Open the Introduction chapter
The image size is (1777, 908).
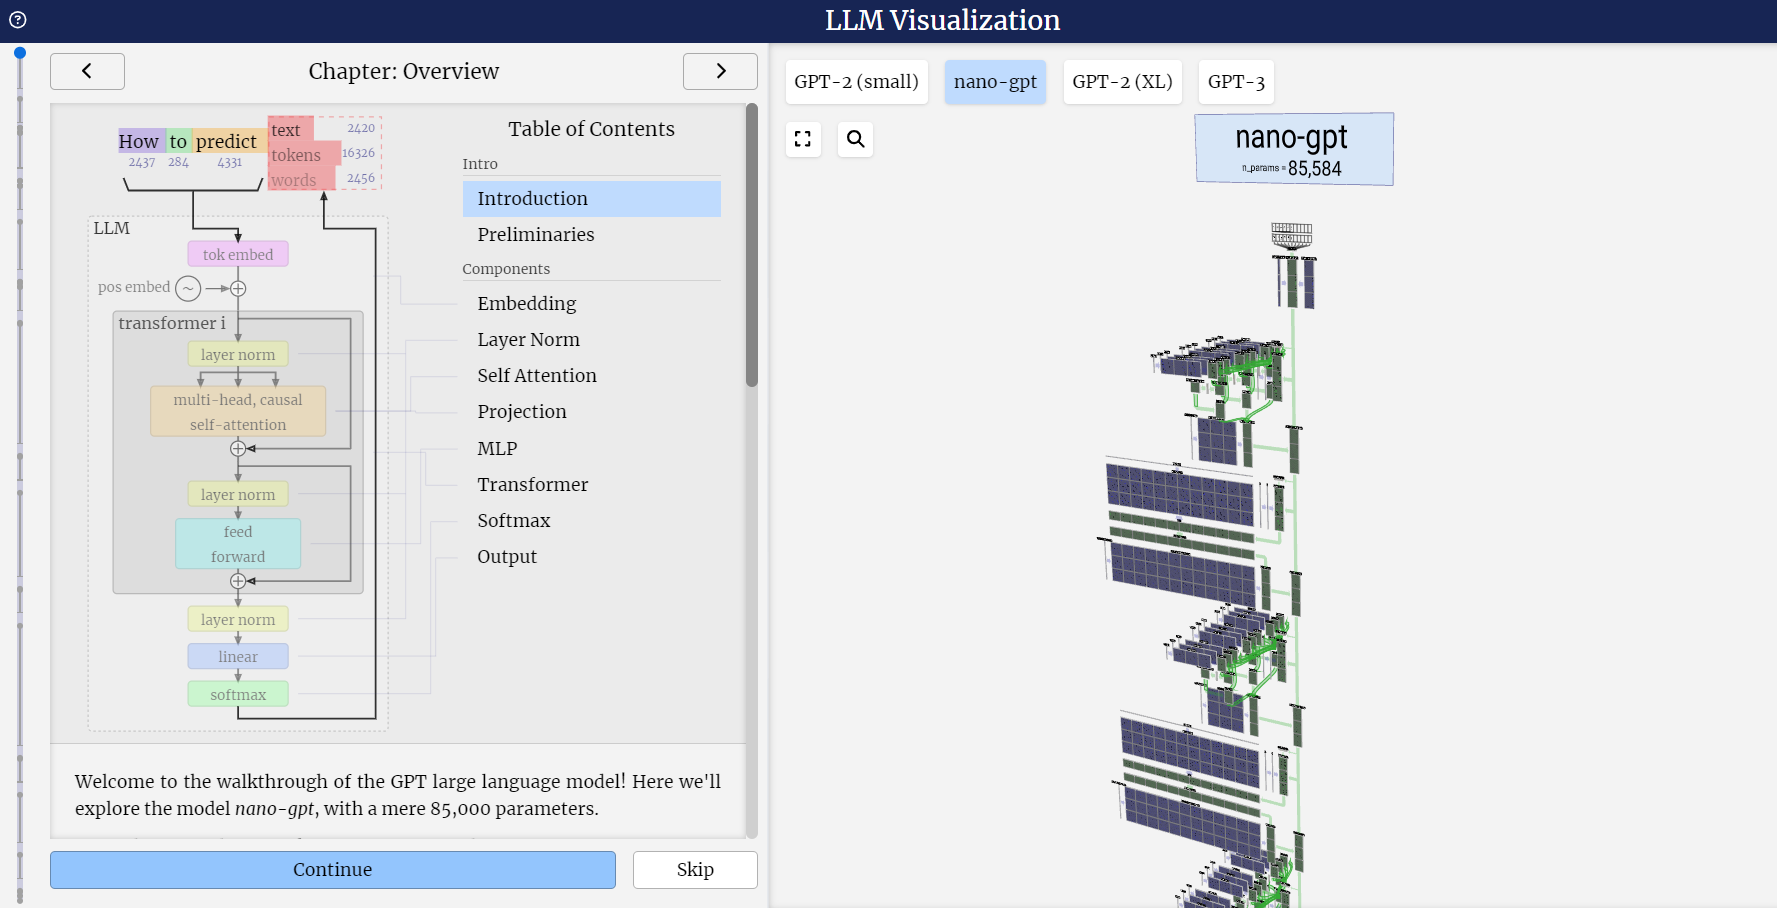(x=592, y=199)
